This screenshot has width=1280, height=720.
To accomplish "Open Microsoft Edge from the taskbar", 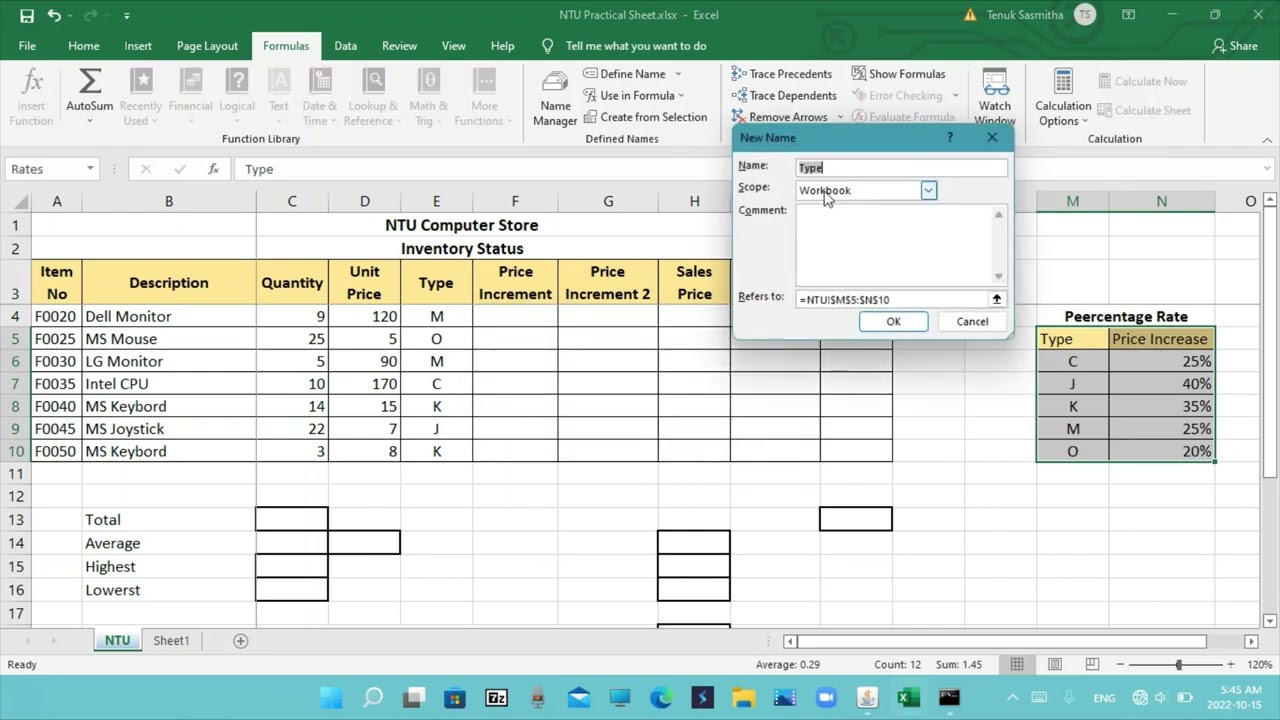I will [x=661, y=698].
